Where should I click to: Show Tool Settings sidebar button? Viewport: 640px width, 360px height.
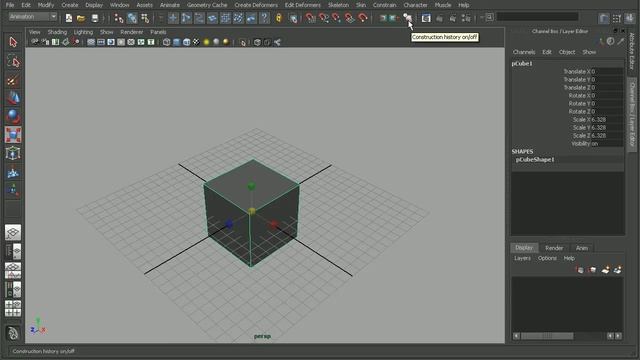[617, 18]
